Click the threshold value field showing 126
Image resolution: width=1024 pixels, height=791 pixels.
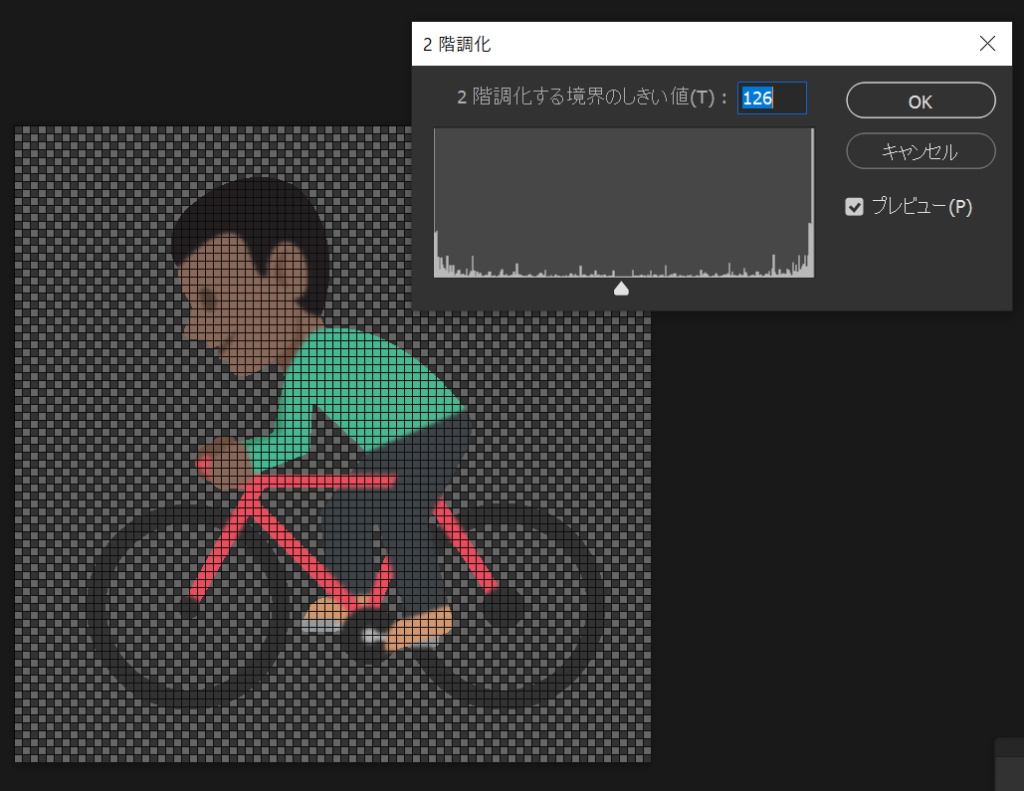(771, 98)
